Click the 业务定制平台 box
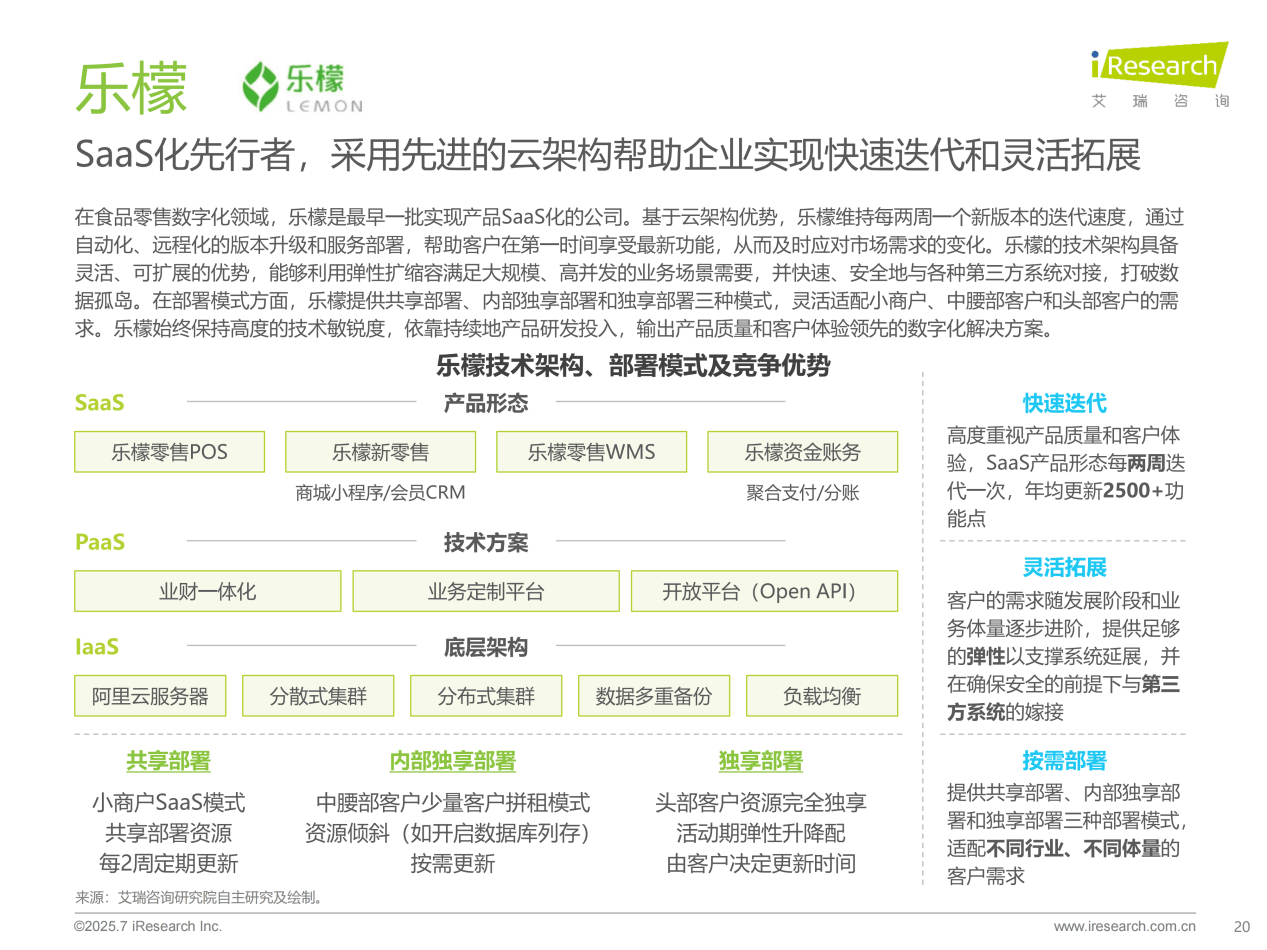The width and height of the screenshot is (1267, 950). coord(485,591)
